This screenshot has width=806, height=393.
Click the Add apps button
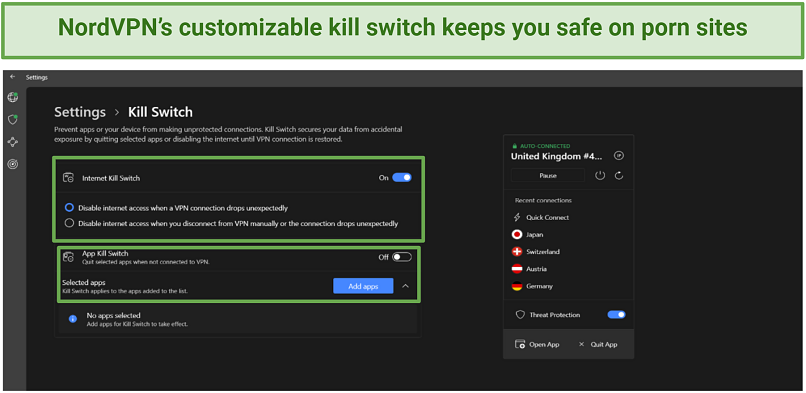click(x=363, y=286)
